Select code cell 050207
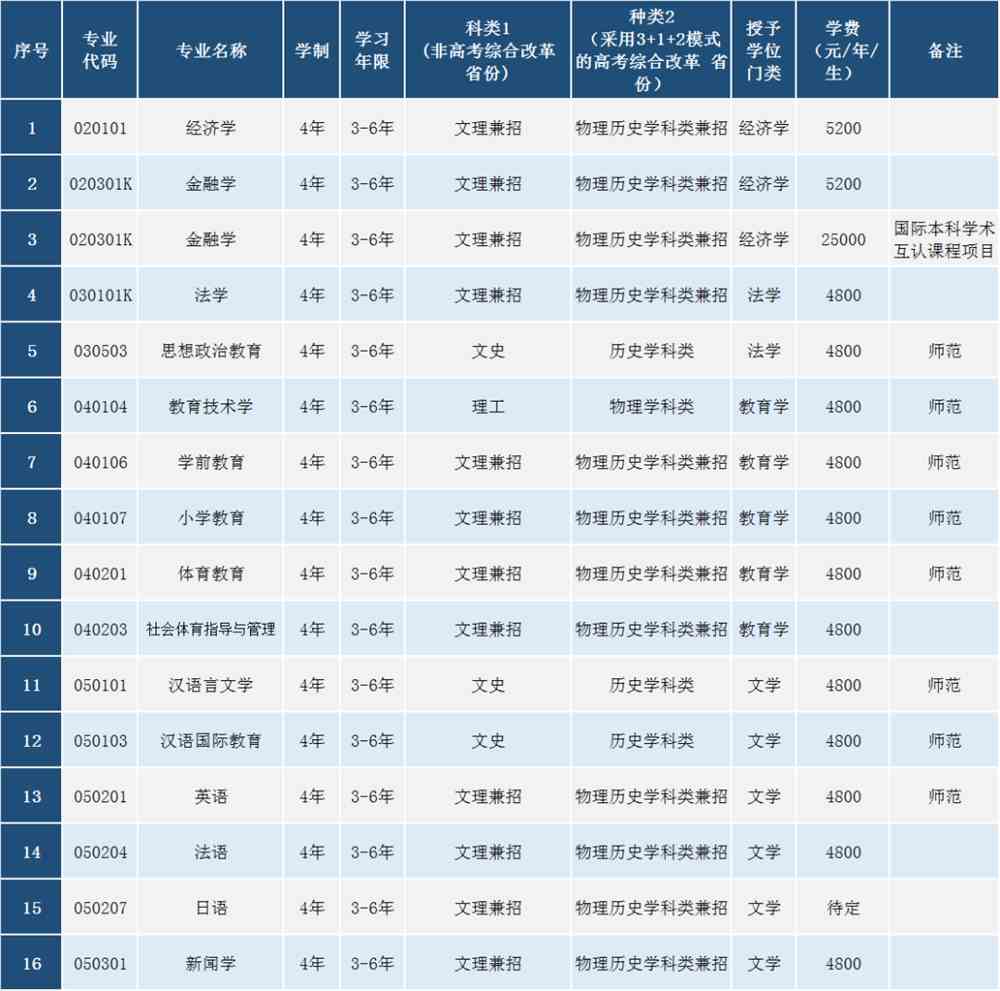Viewport: 1000px width, 991px height. tap(99, 908)
